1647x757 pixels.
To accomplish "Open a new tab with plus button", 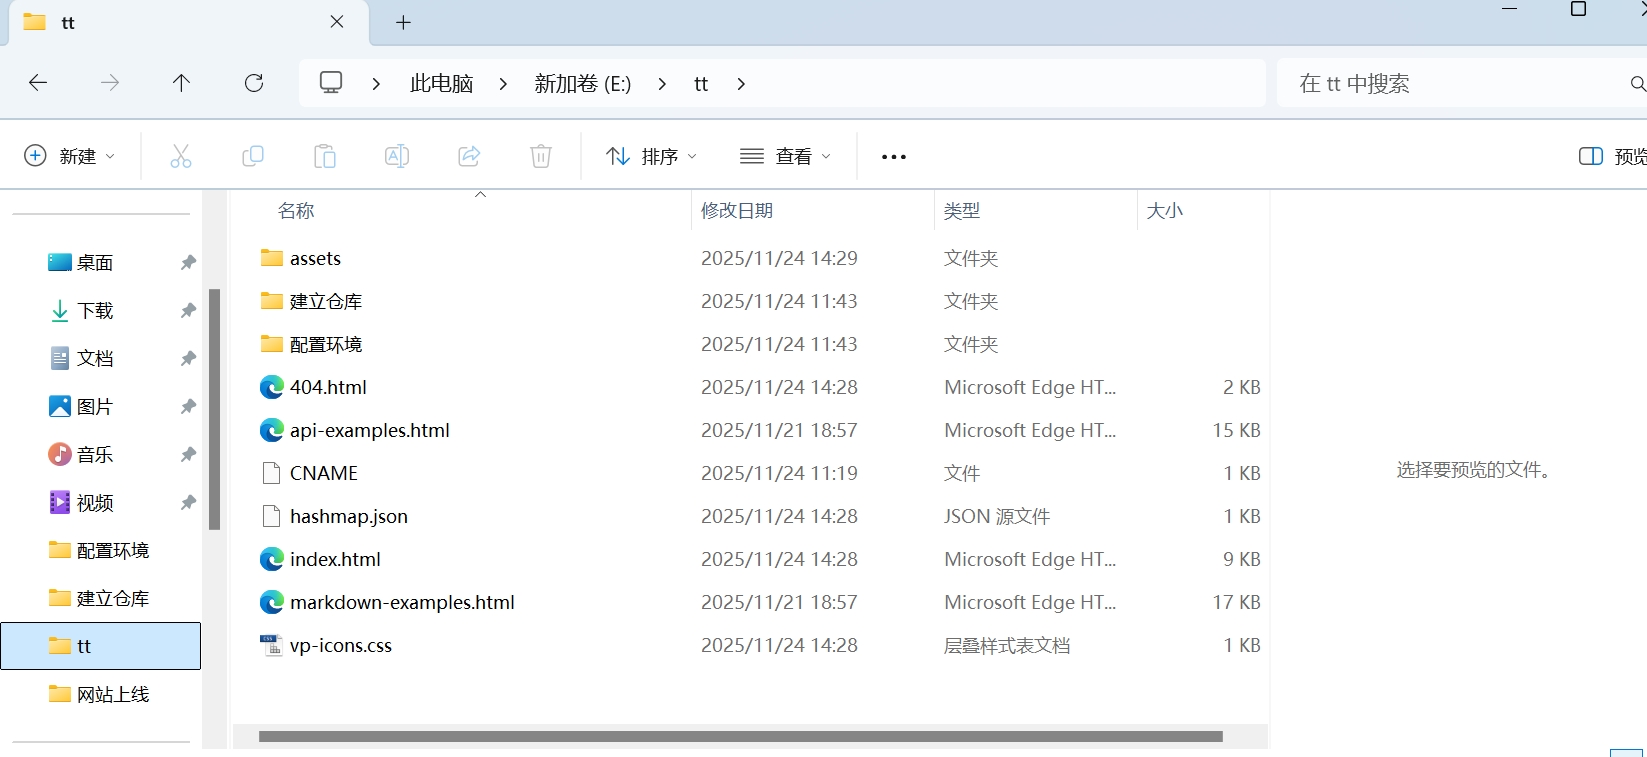I will pos(403,23).
